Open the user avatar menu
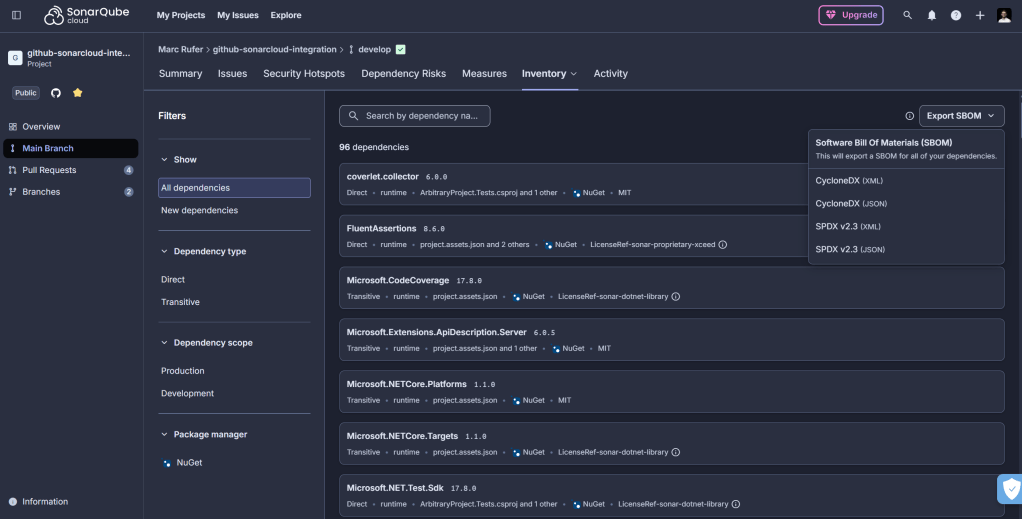Image resolution: width=1022 pixels, height=519 pixels. pyautogui.click(x=1004, y=15)
